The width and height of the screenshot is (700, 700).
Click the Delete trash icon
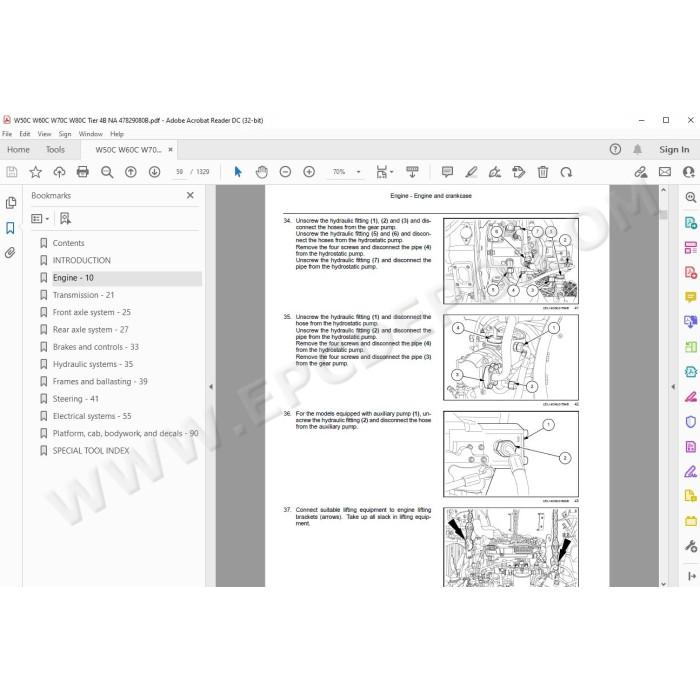coord(543,172)
